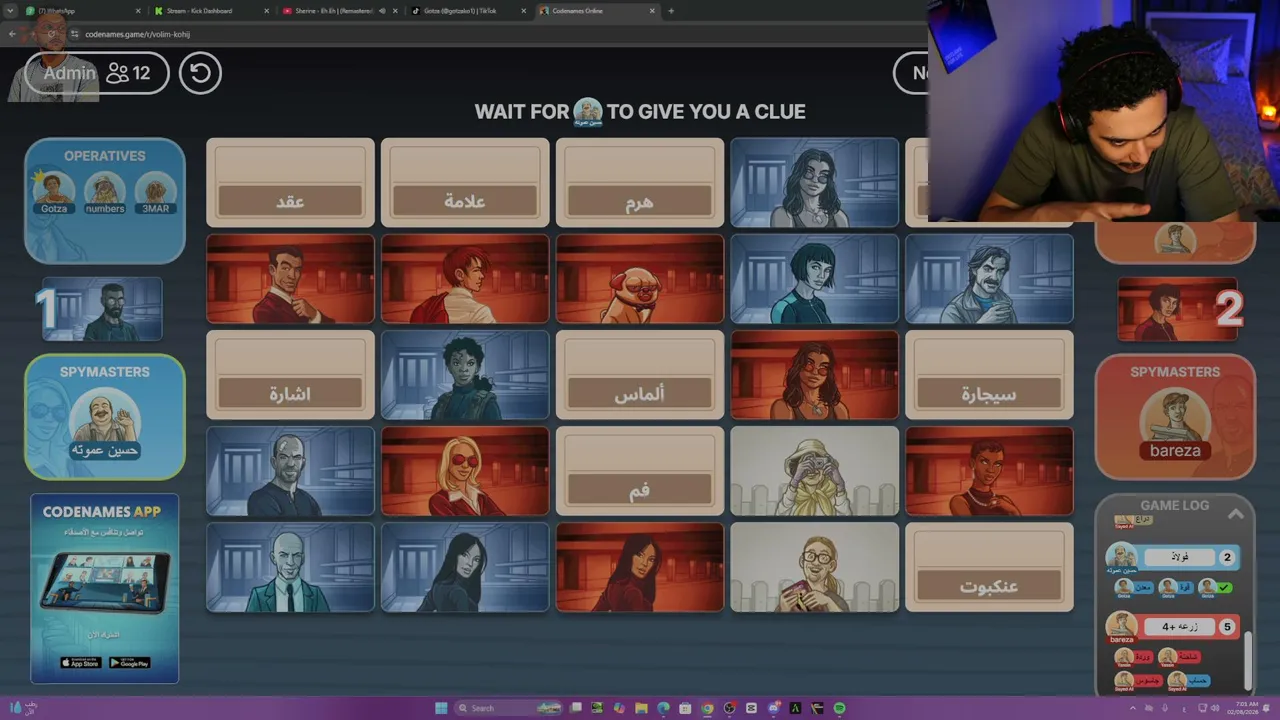Click the blue spymaster حسين عموته avatar

click(104, 424)
